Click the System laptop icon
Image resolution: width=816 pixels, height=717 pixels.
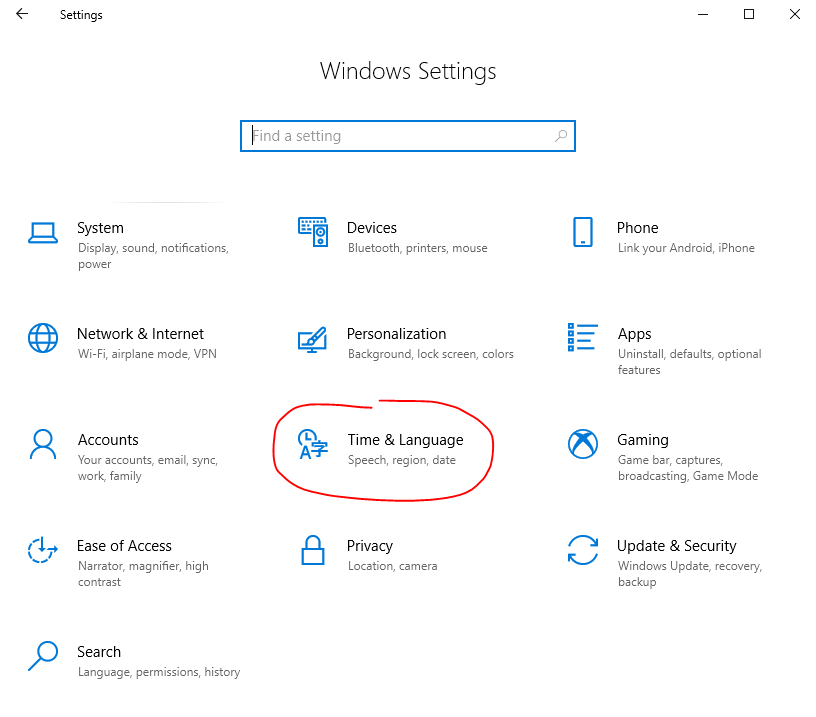[43, 233]
